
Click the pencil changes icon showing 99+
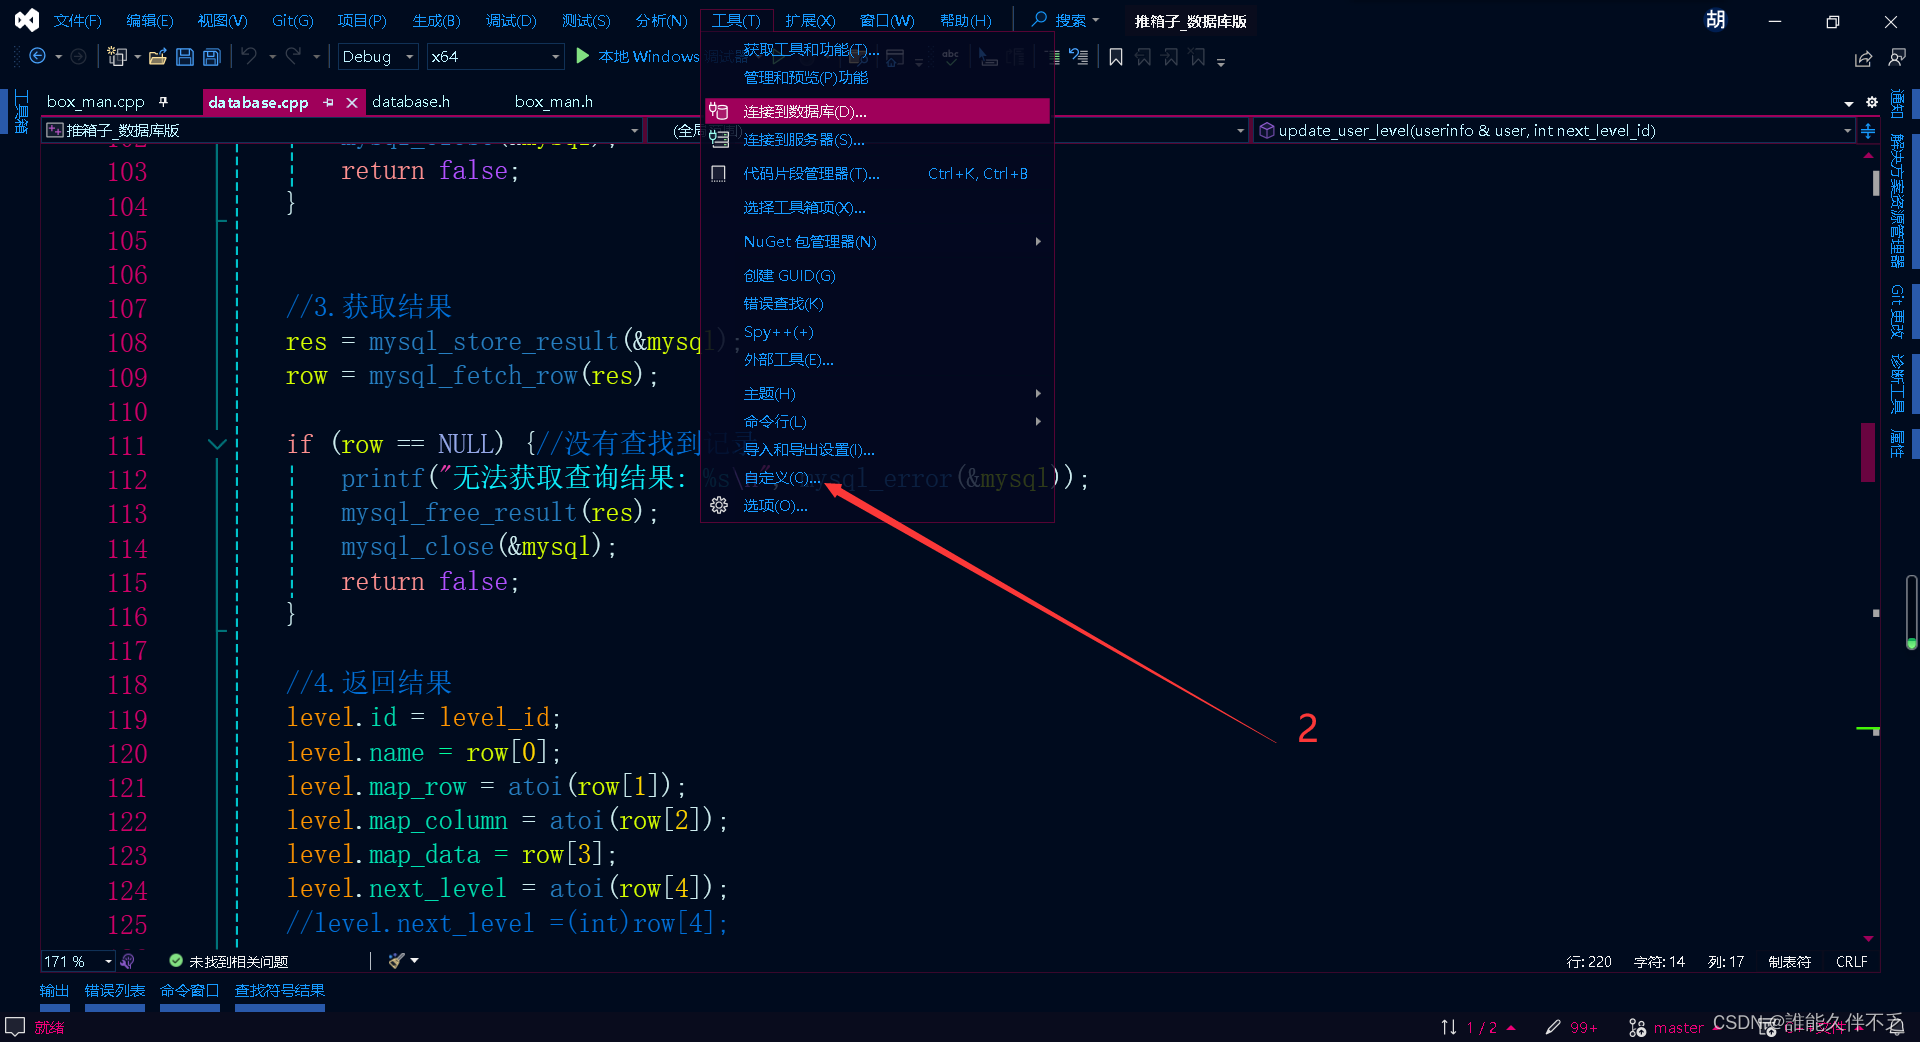click(x=1553, y=1027)
